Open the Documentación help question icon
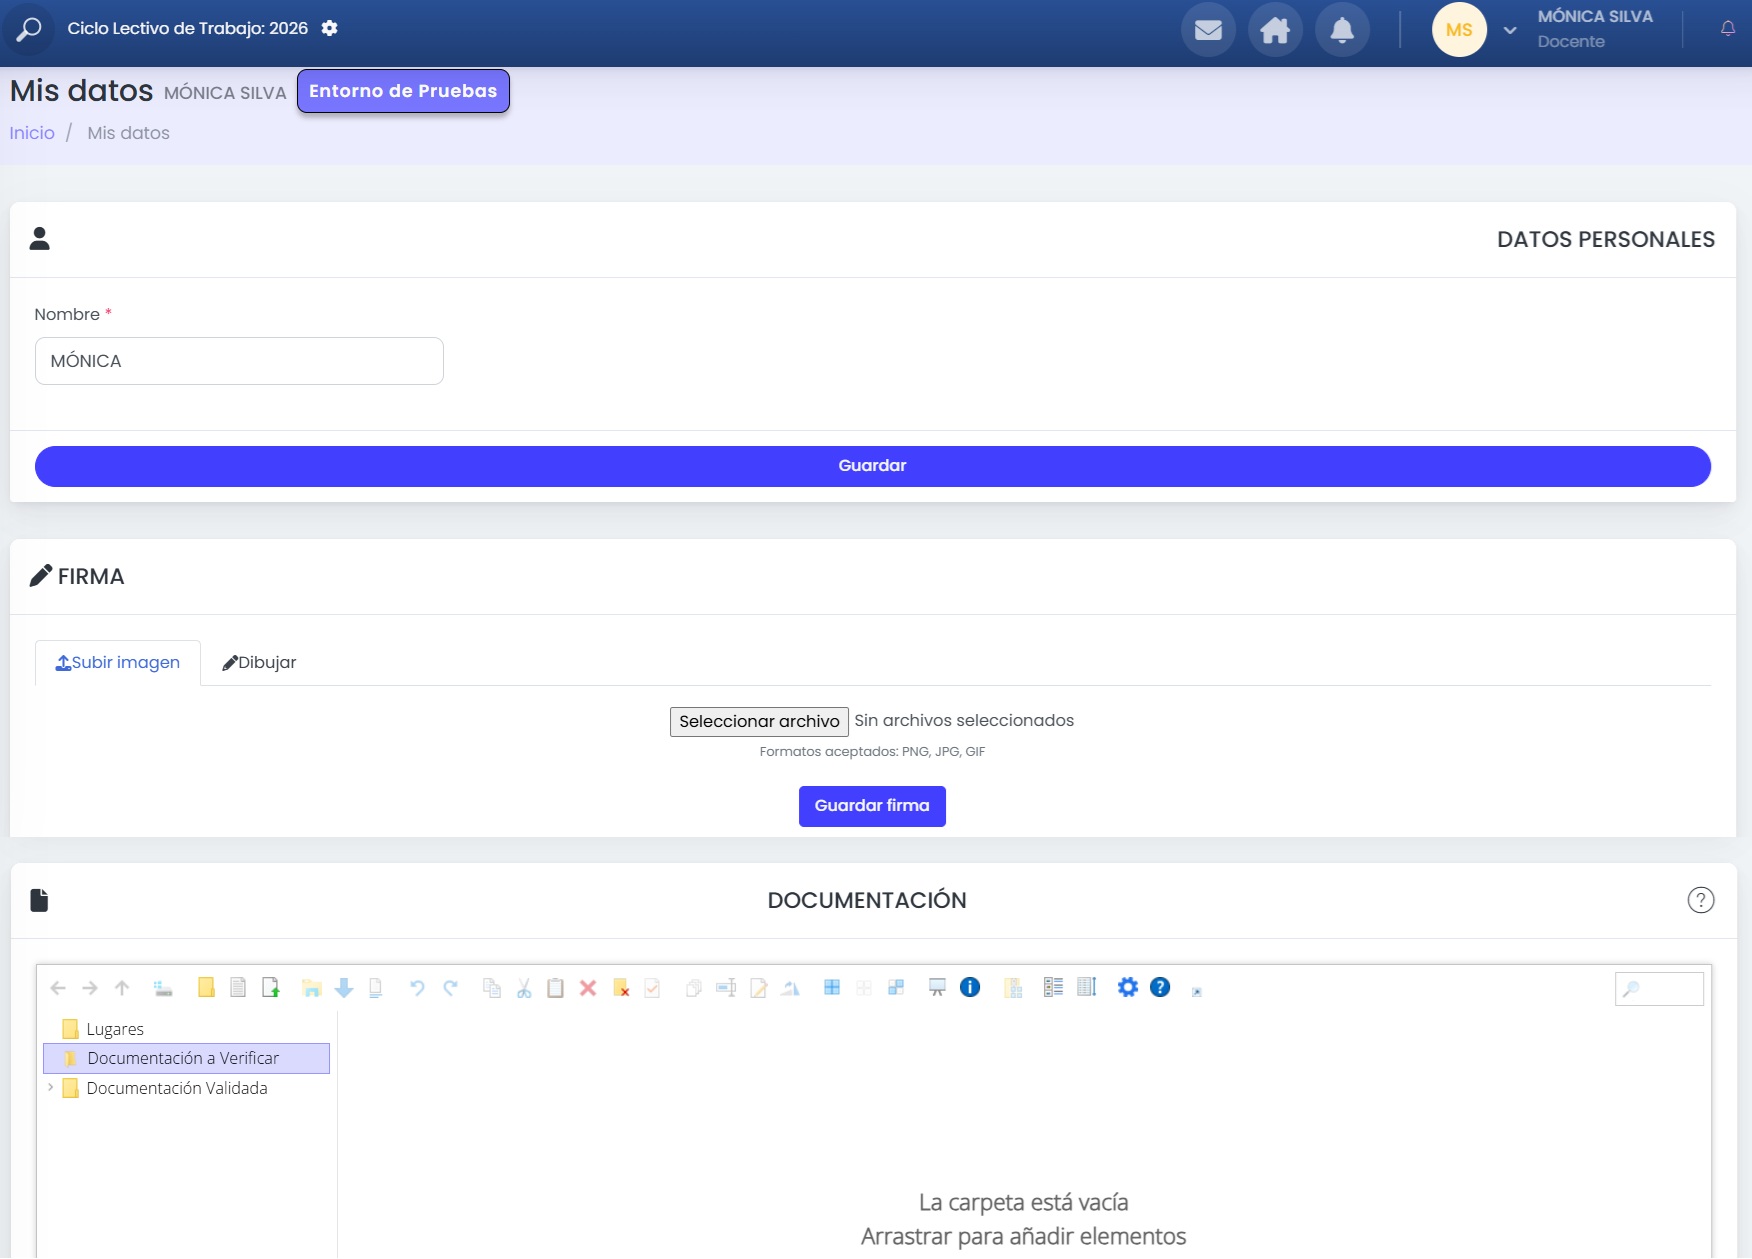 (1700, 900)
